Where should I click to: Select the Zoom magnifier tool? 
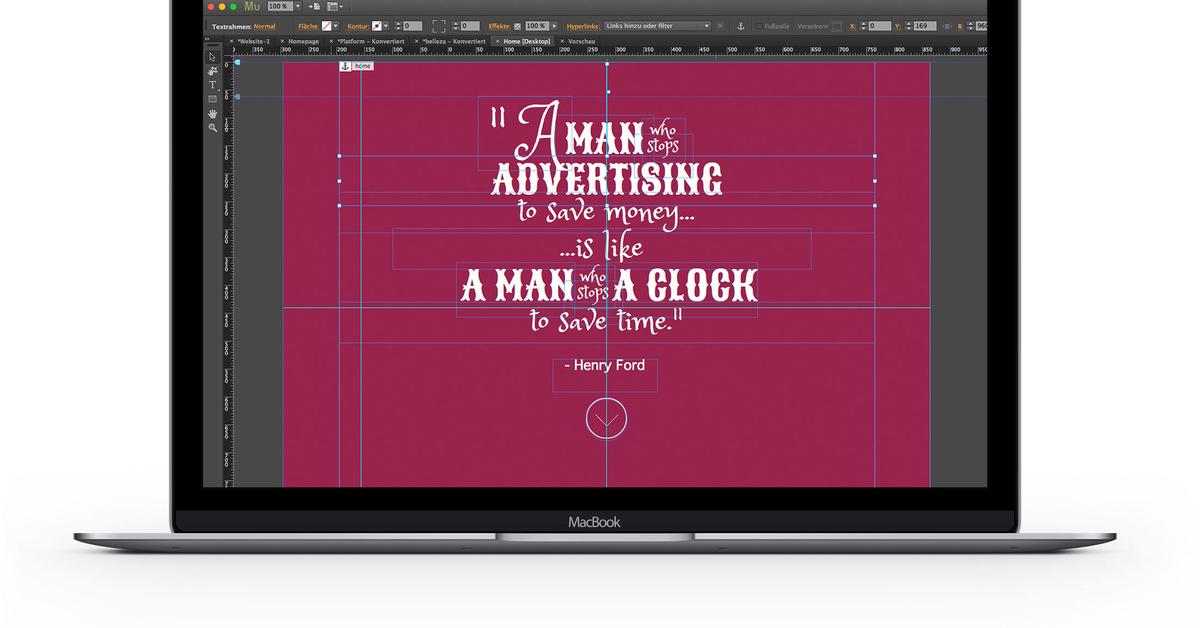(212, 128)
